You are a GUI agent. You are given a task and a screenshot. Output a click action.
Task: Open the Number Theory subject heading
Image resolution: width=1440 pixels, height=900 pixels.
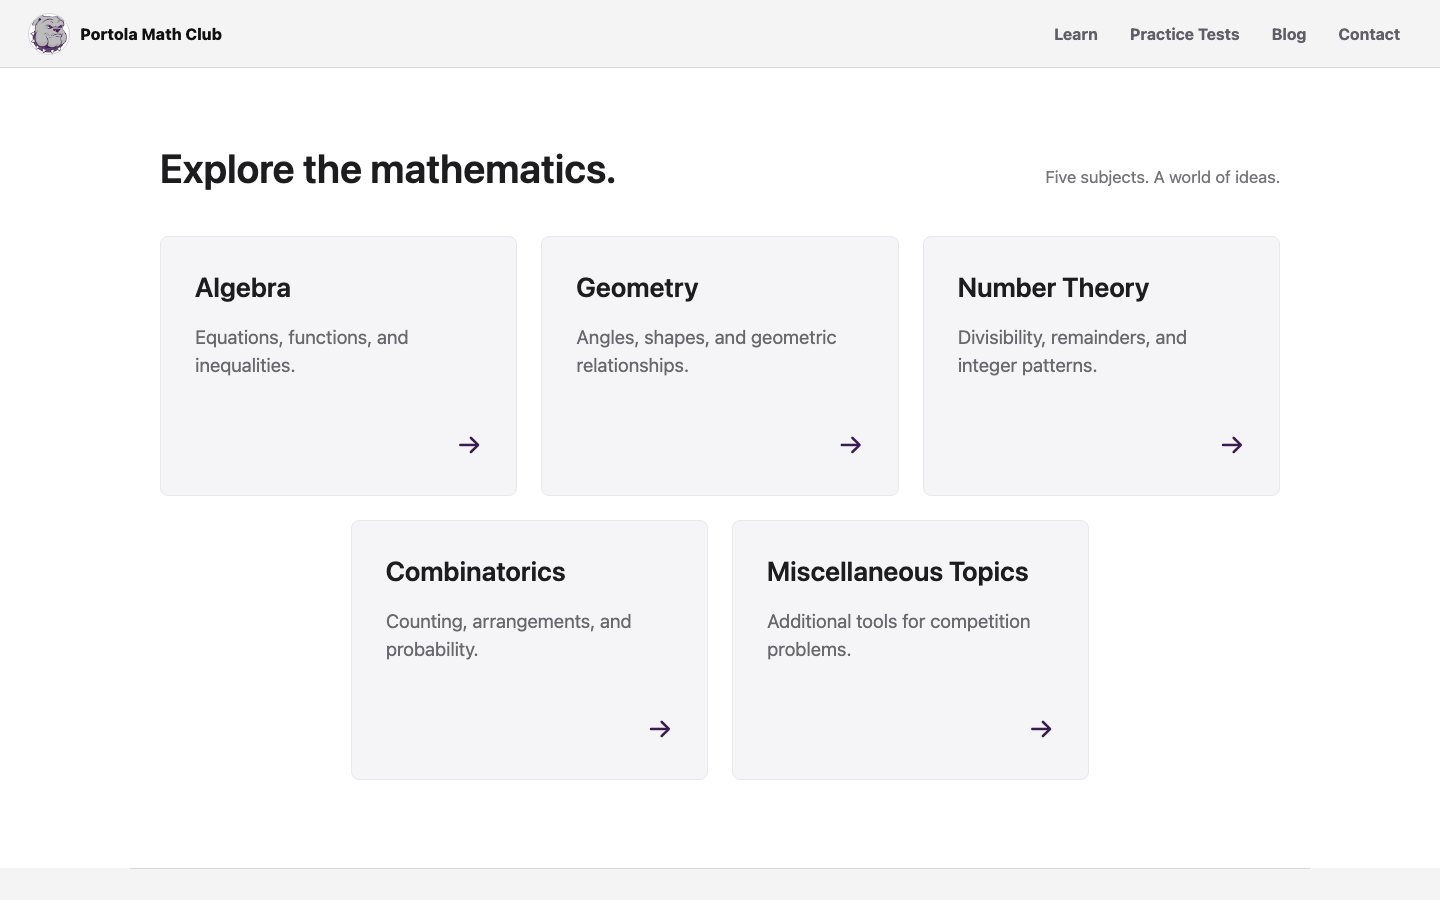(x=1053, y=288)
